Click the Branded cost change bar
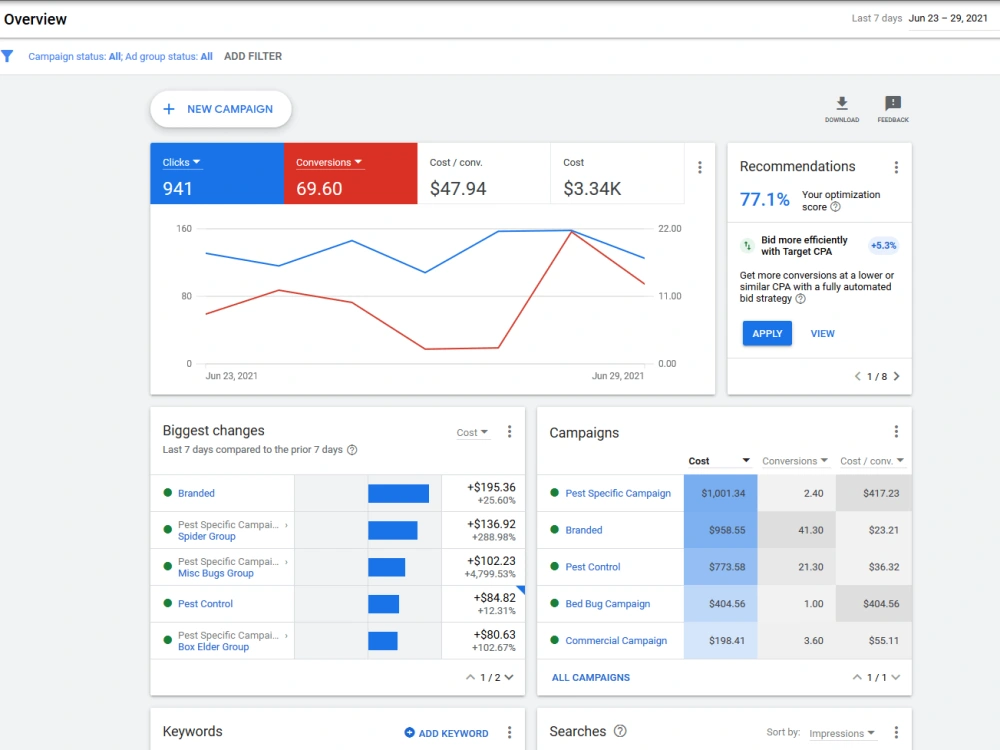Viewport: 1000px width, 750px height. click(399, 494)
